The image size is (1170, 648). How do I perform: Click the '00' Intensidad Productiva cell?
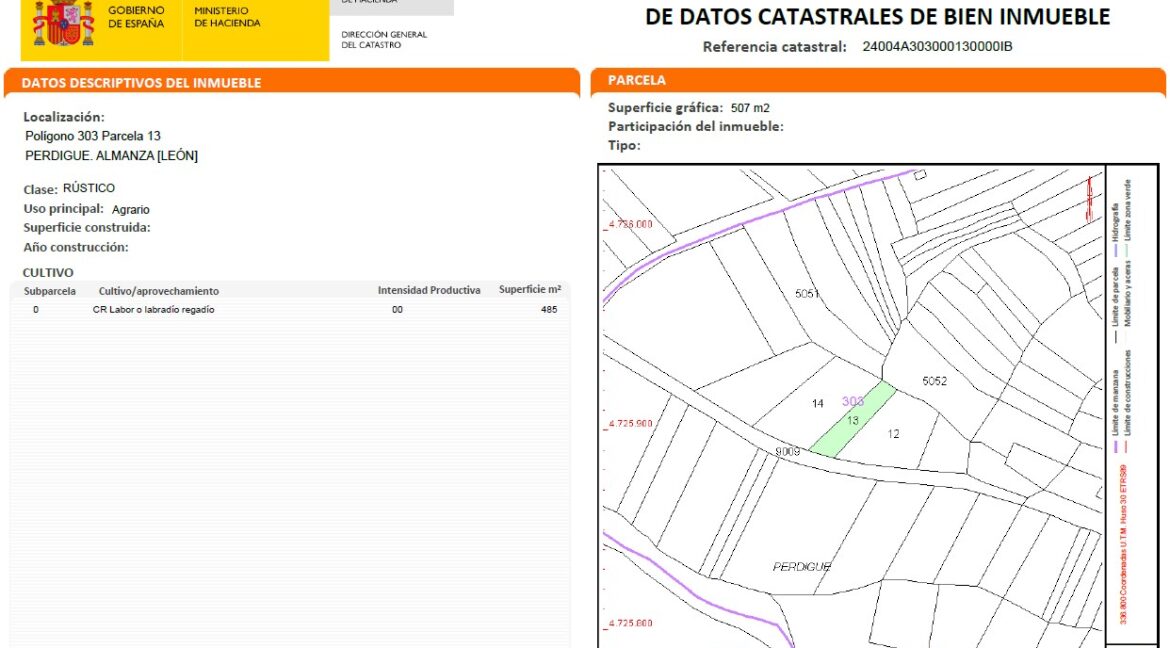tap(397, 310)
